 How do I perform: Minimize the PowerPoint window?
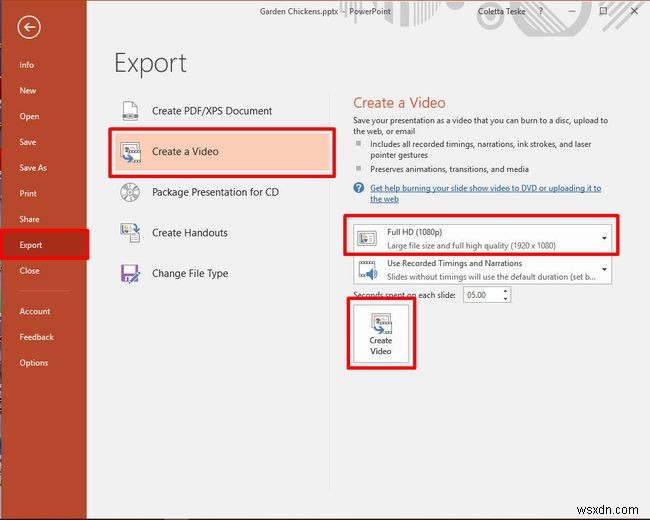pos(572,11)
